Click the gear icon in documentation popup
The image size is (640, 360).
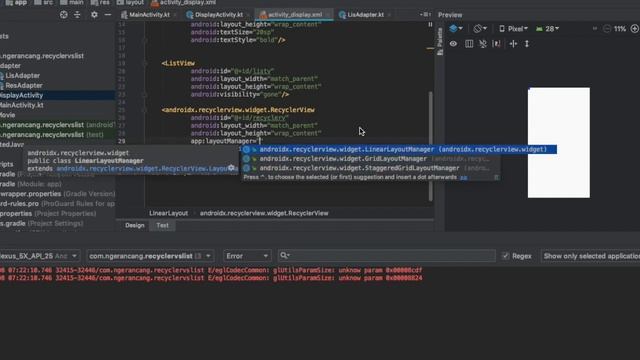[231, 168]
